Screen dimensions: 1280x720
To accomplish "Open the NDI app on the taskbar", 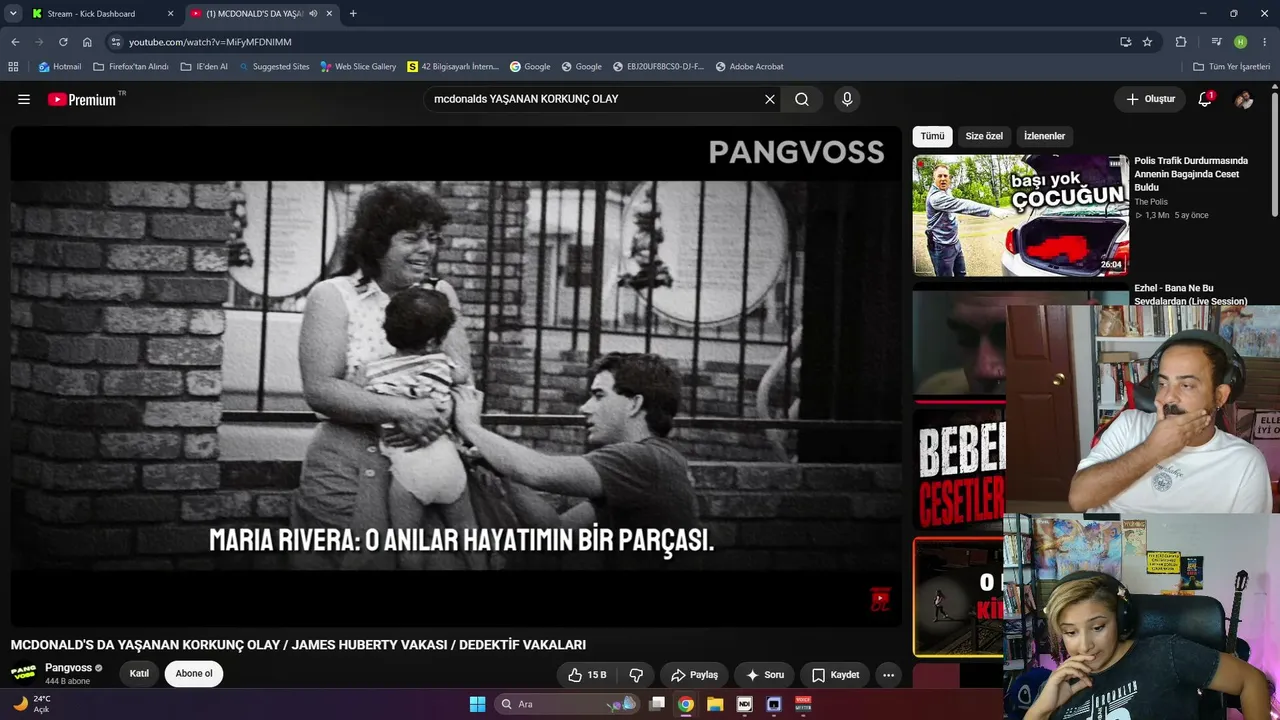I will point(744,704).
